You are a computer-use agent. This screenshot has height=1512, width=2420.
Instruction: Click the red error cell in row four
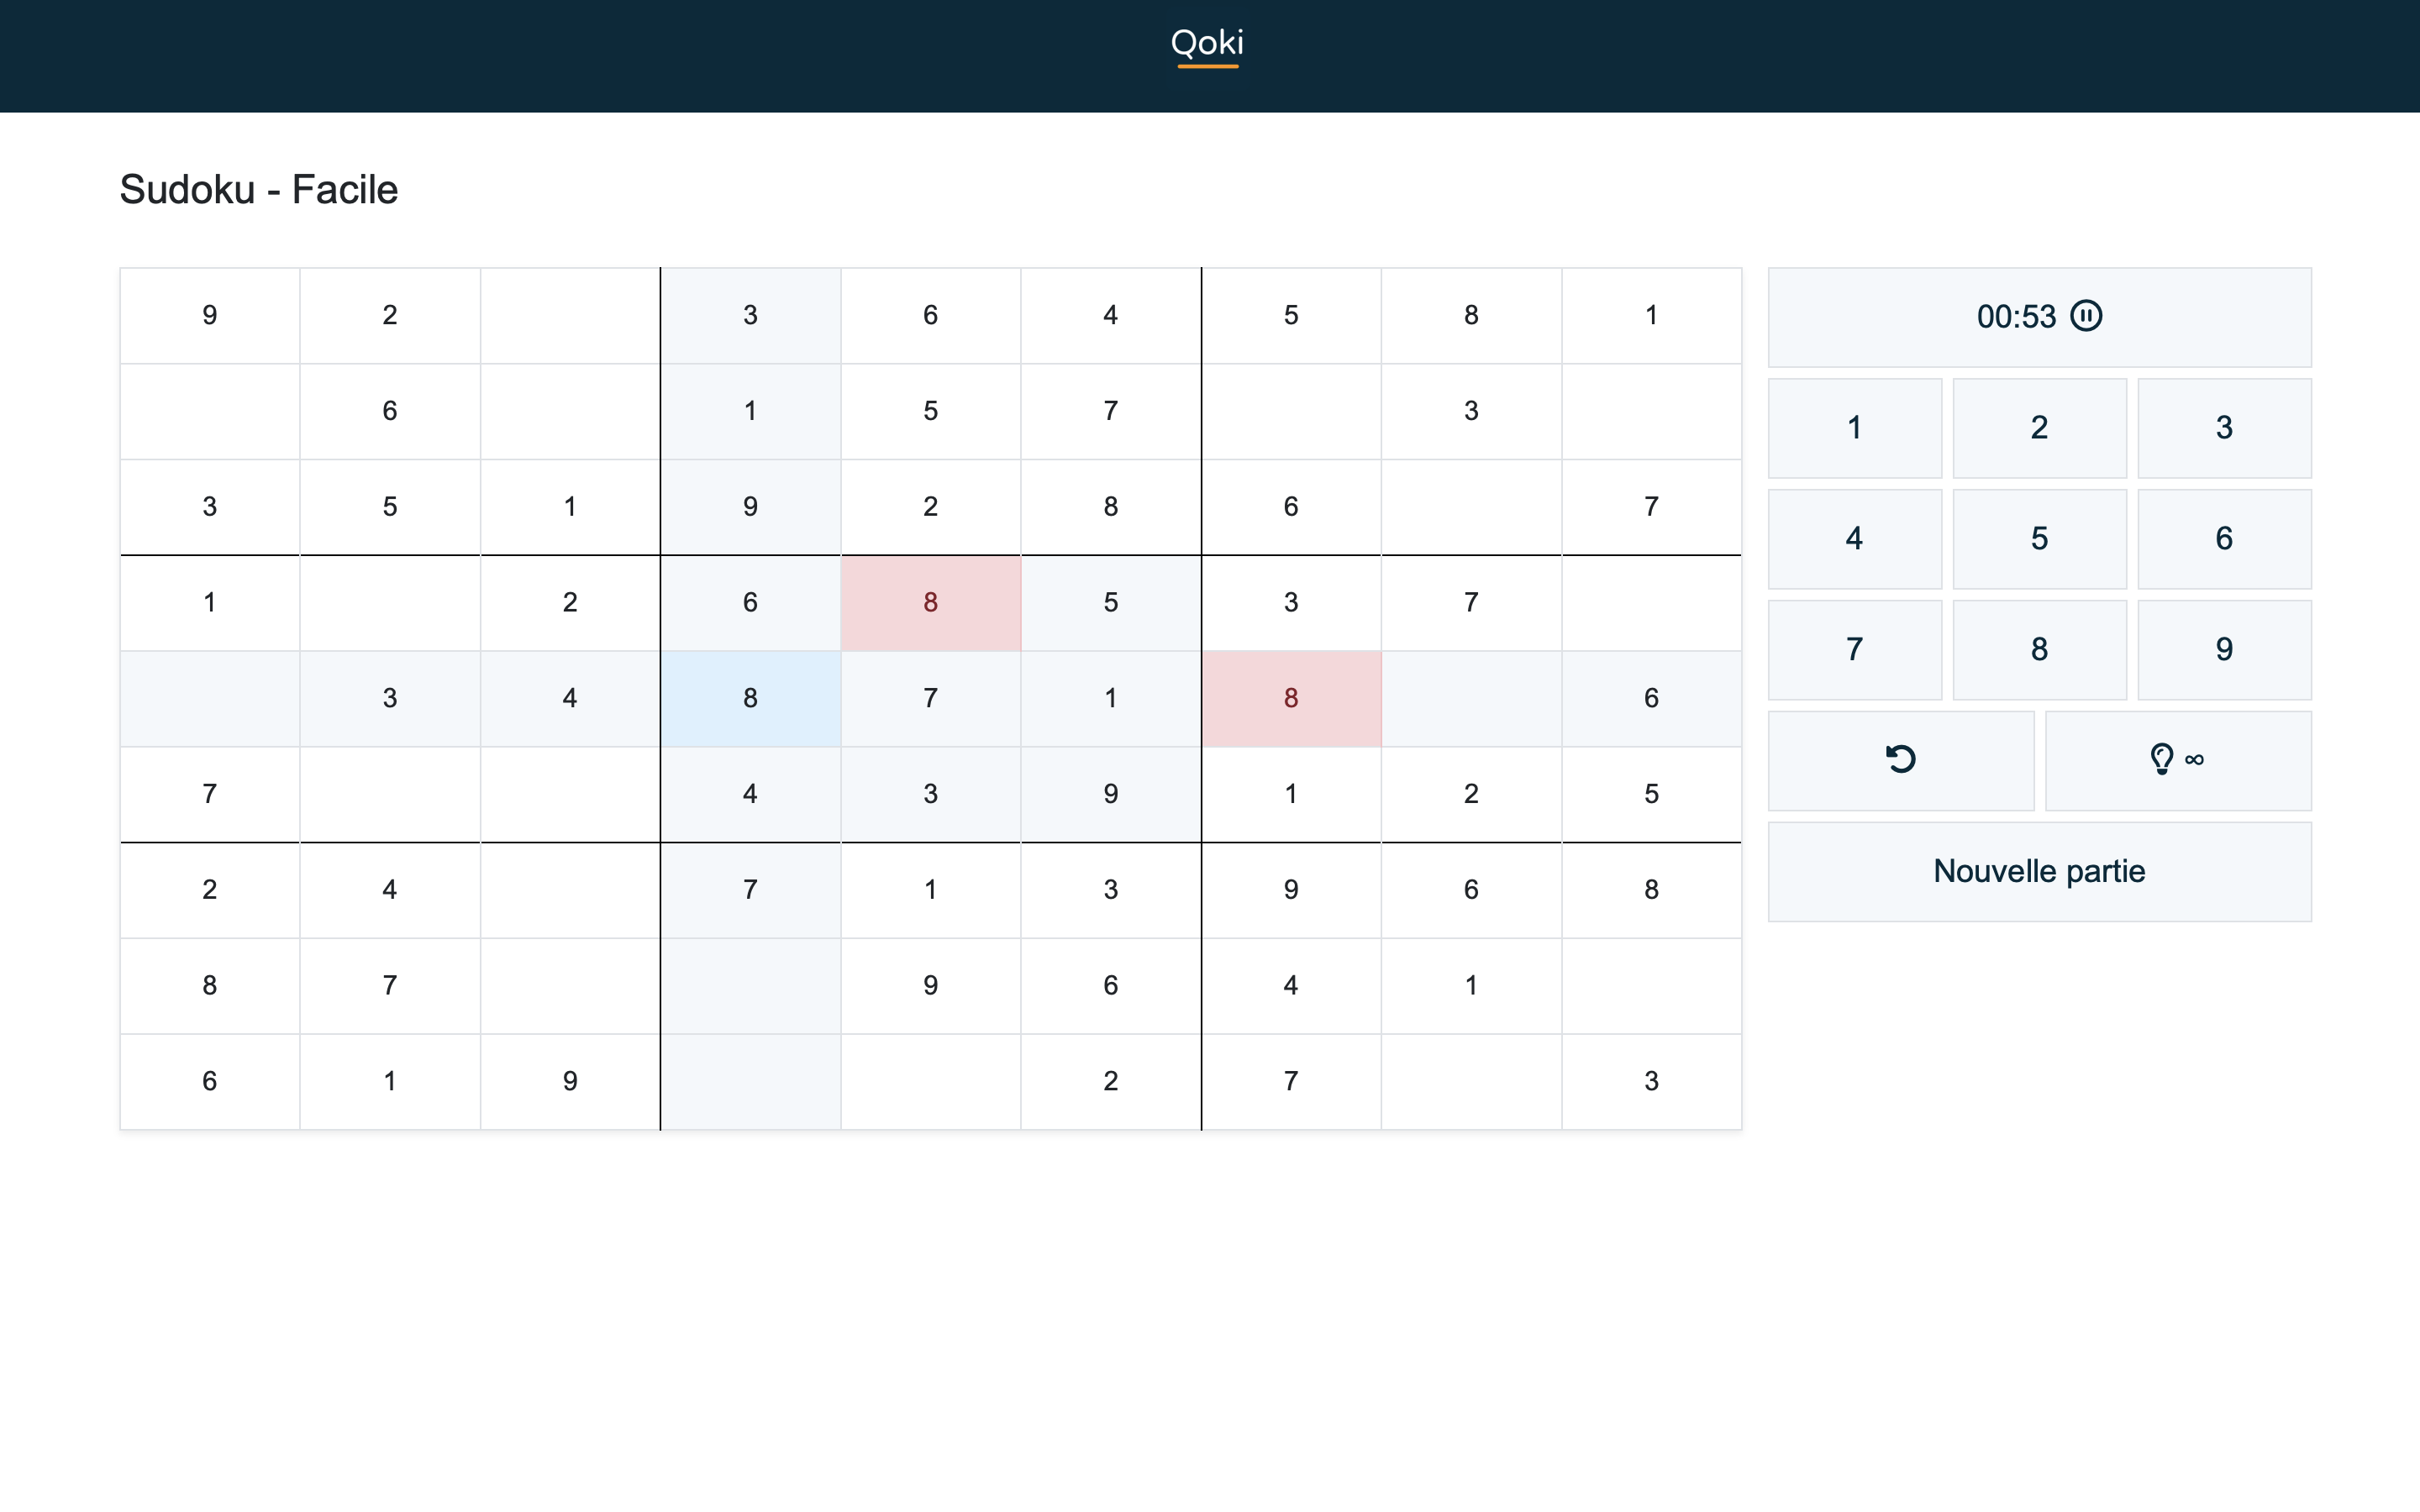(x=930, y=602)
